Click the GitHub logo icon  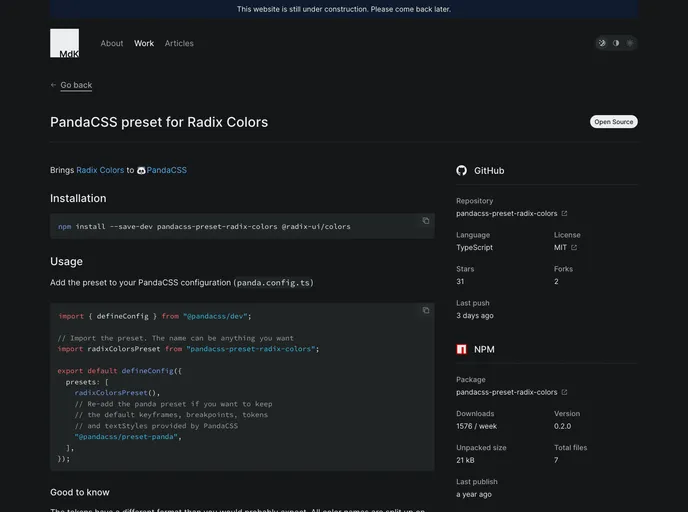tap(462, 171)
